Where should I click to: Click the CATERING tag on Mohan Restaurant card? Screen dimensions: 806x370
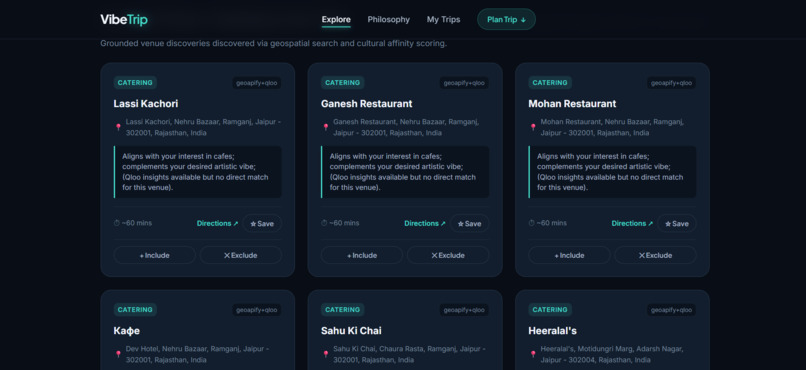(x=550, y=83)
